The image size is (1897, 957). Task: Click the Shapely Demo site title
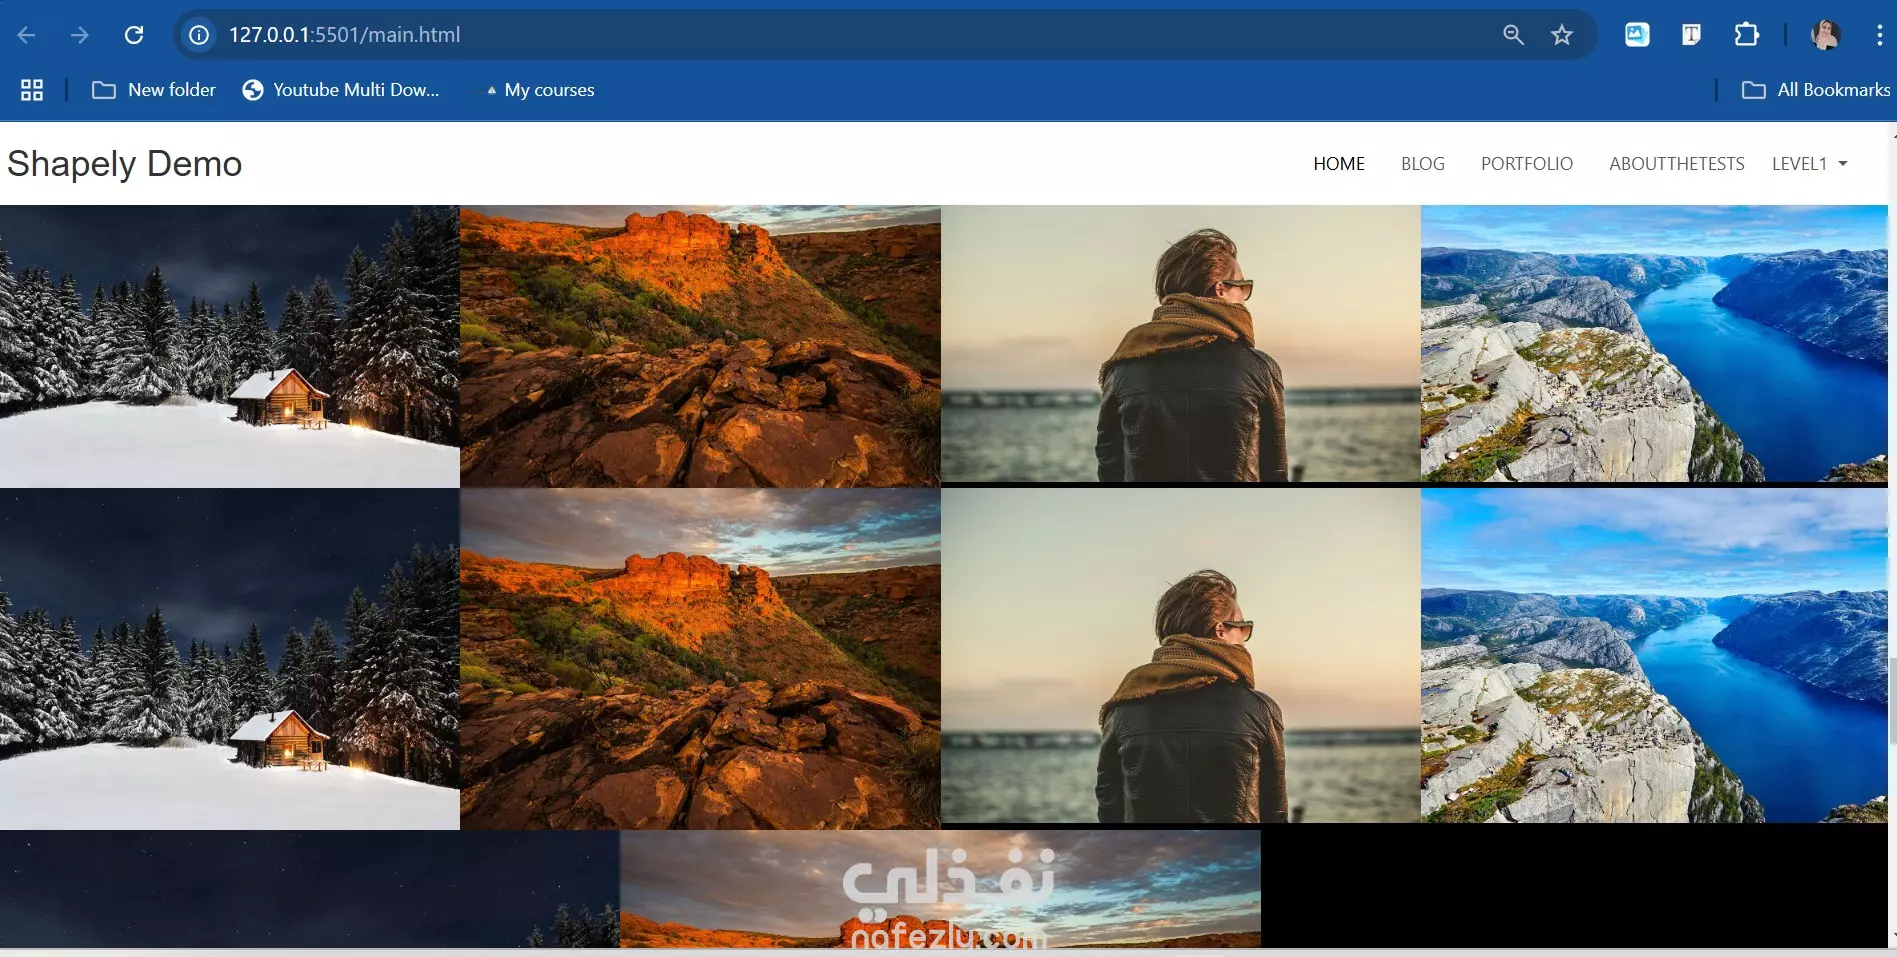click(x=125, y=164)
